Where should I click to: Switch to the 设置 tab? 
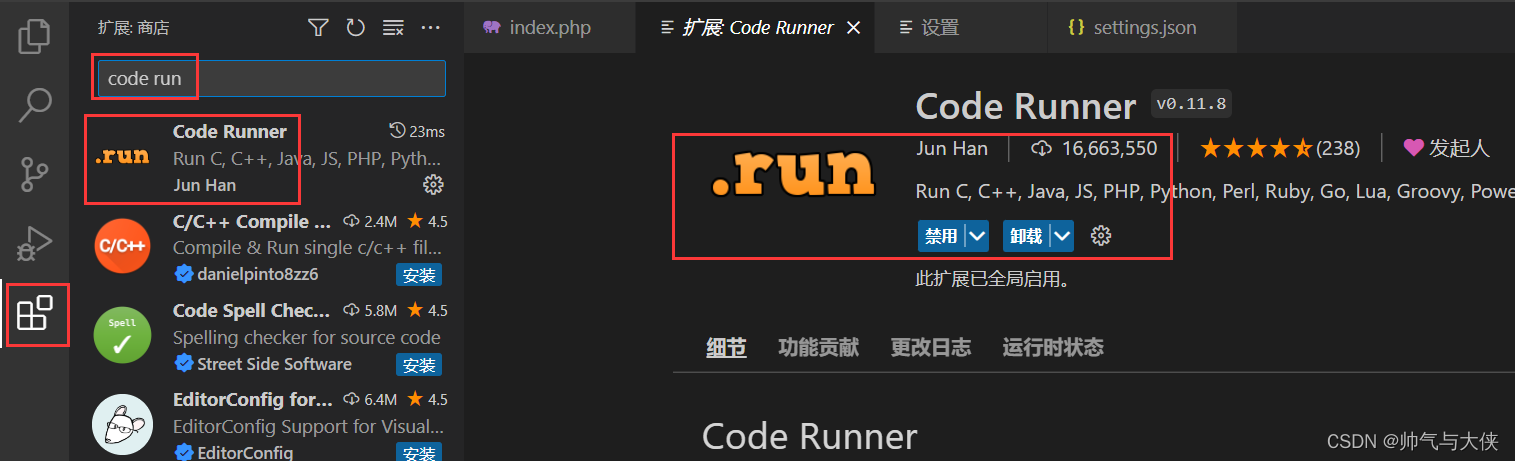(x=960, y=27)
